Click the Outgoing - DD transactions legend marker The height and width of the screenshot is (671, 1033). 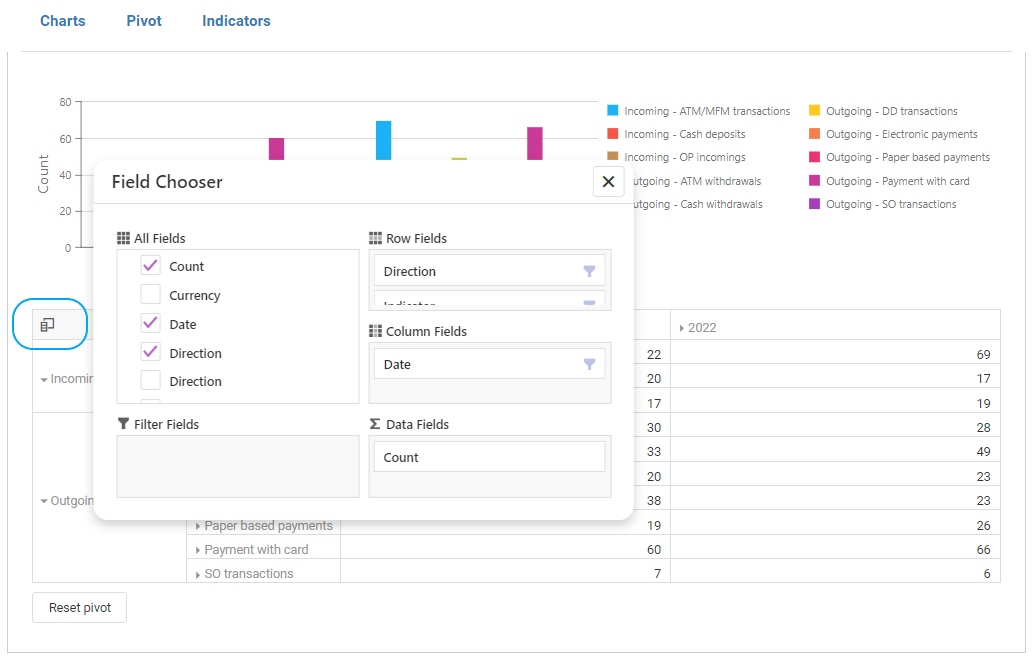point(815,111)
